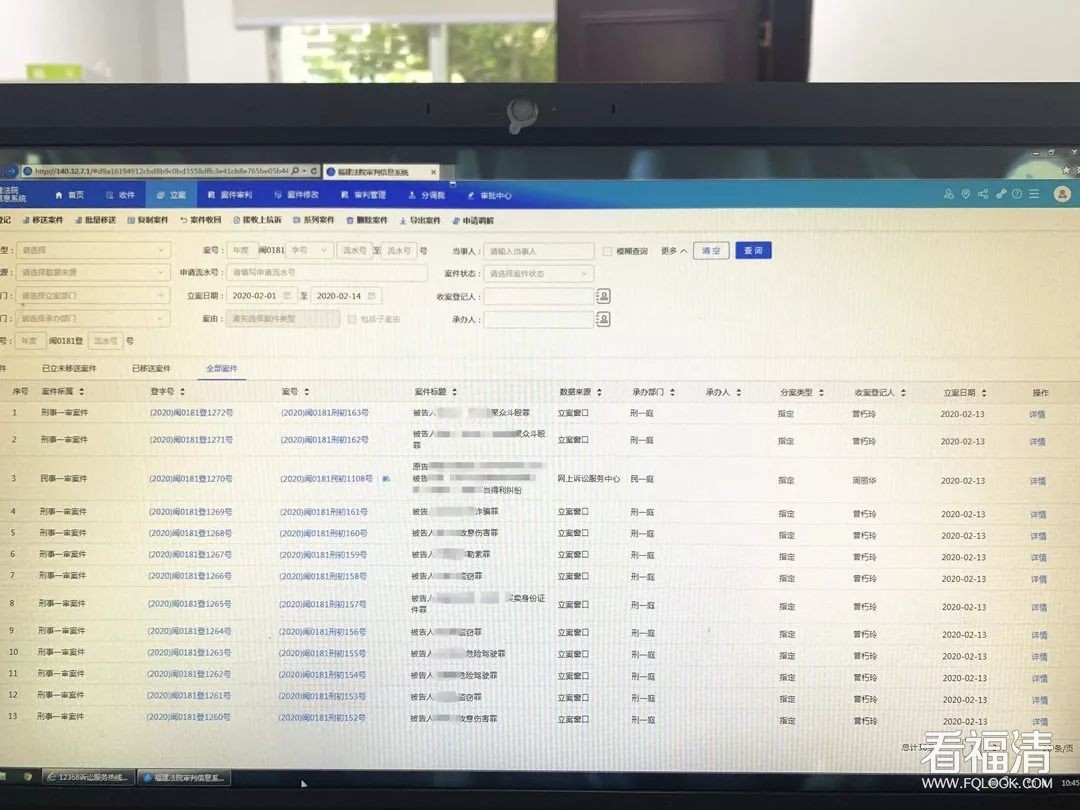
Task: Open the 字号 dropdown in 案号 row
Action: [311, 251]
